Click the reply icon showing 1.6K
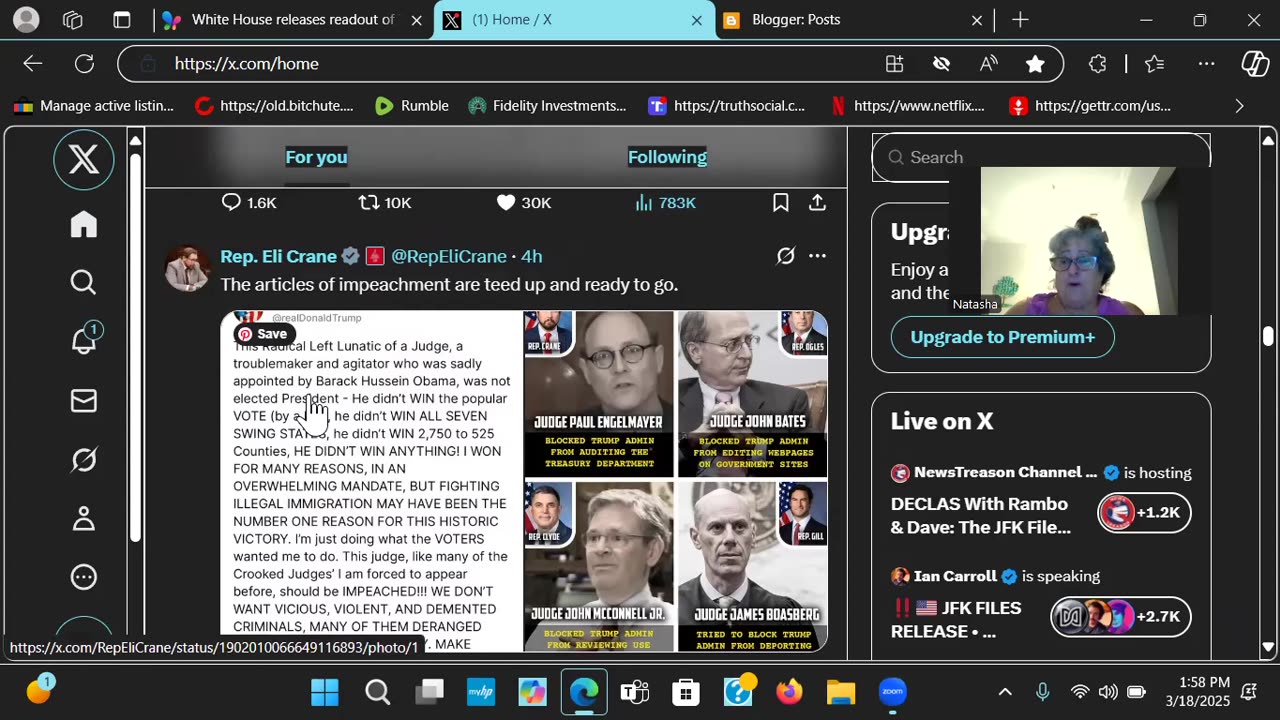Screen dimensions: 1280x720 (x=249, y=203)
